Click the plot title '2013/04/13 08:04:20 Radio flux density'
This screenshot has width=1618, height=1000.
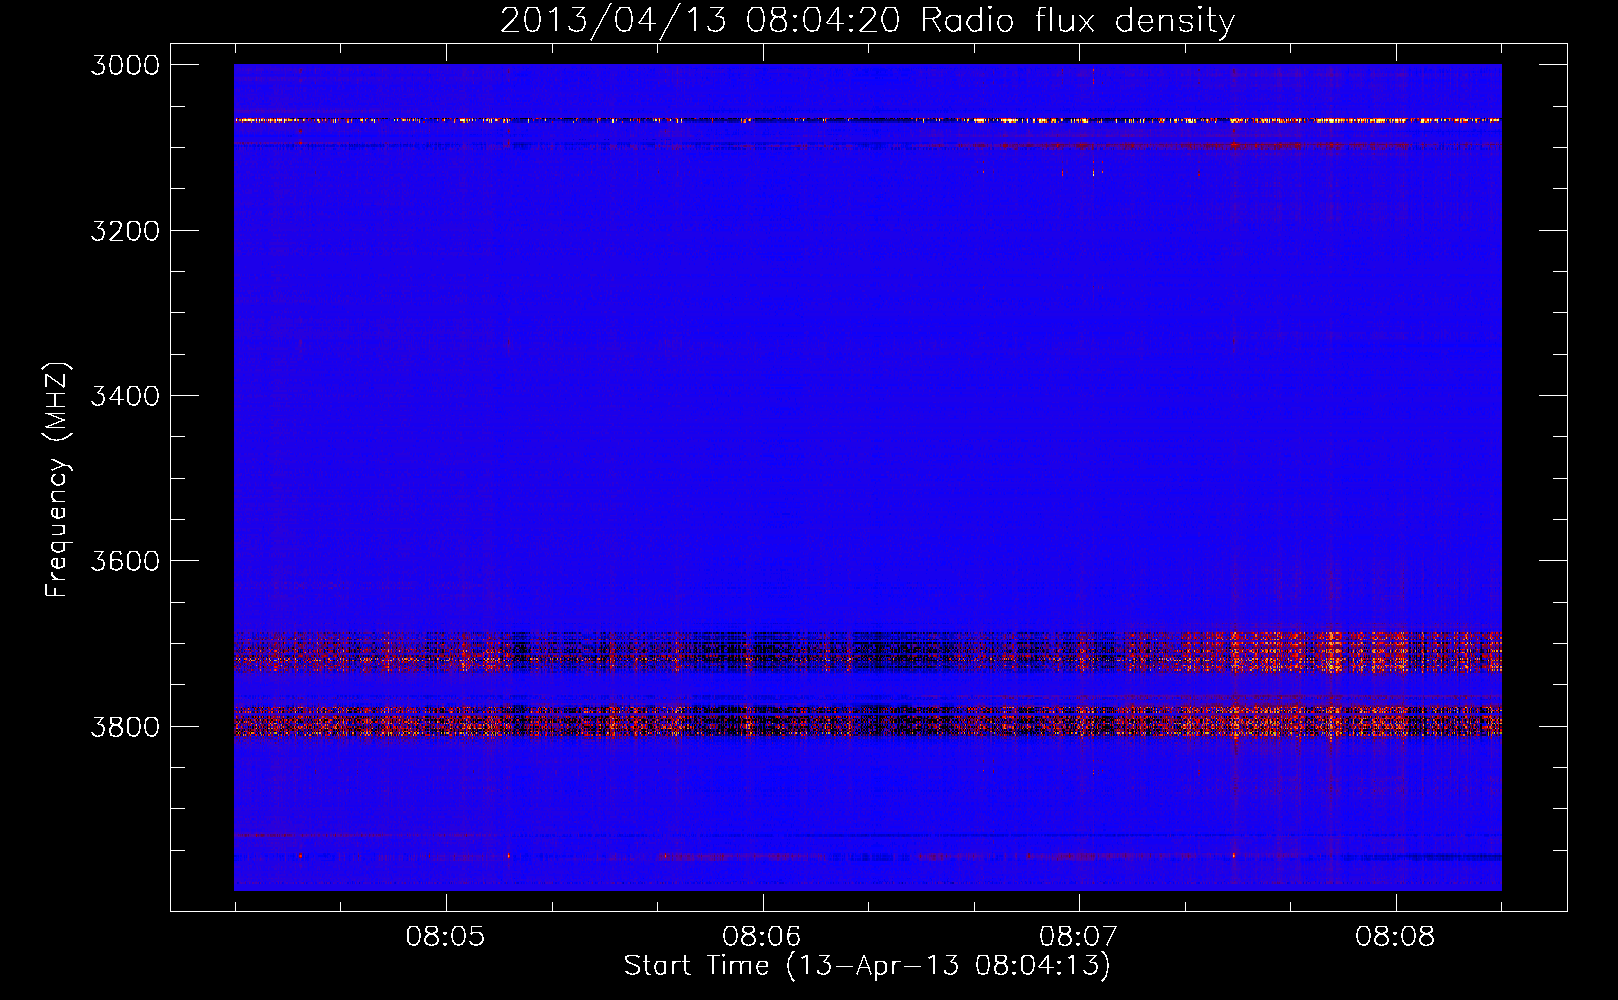point(867,21)
